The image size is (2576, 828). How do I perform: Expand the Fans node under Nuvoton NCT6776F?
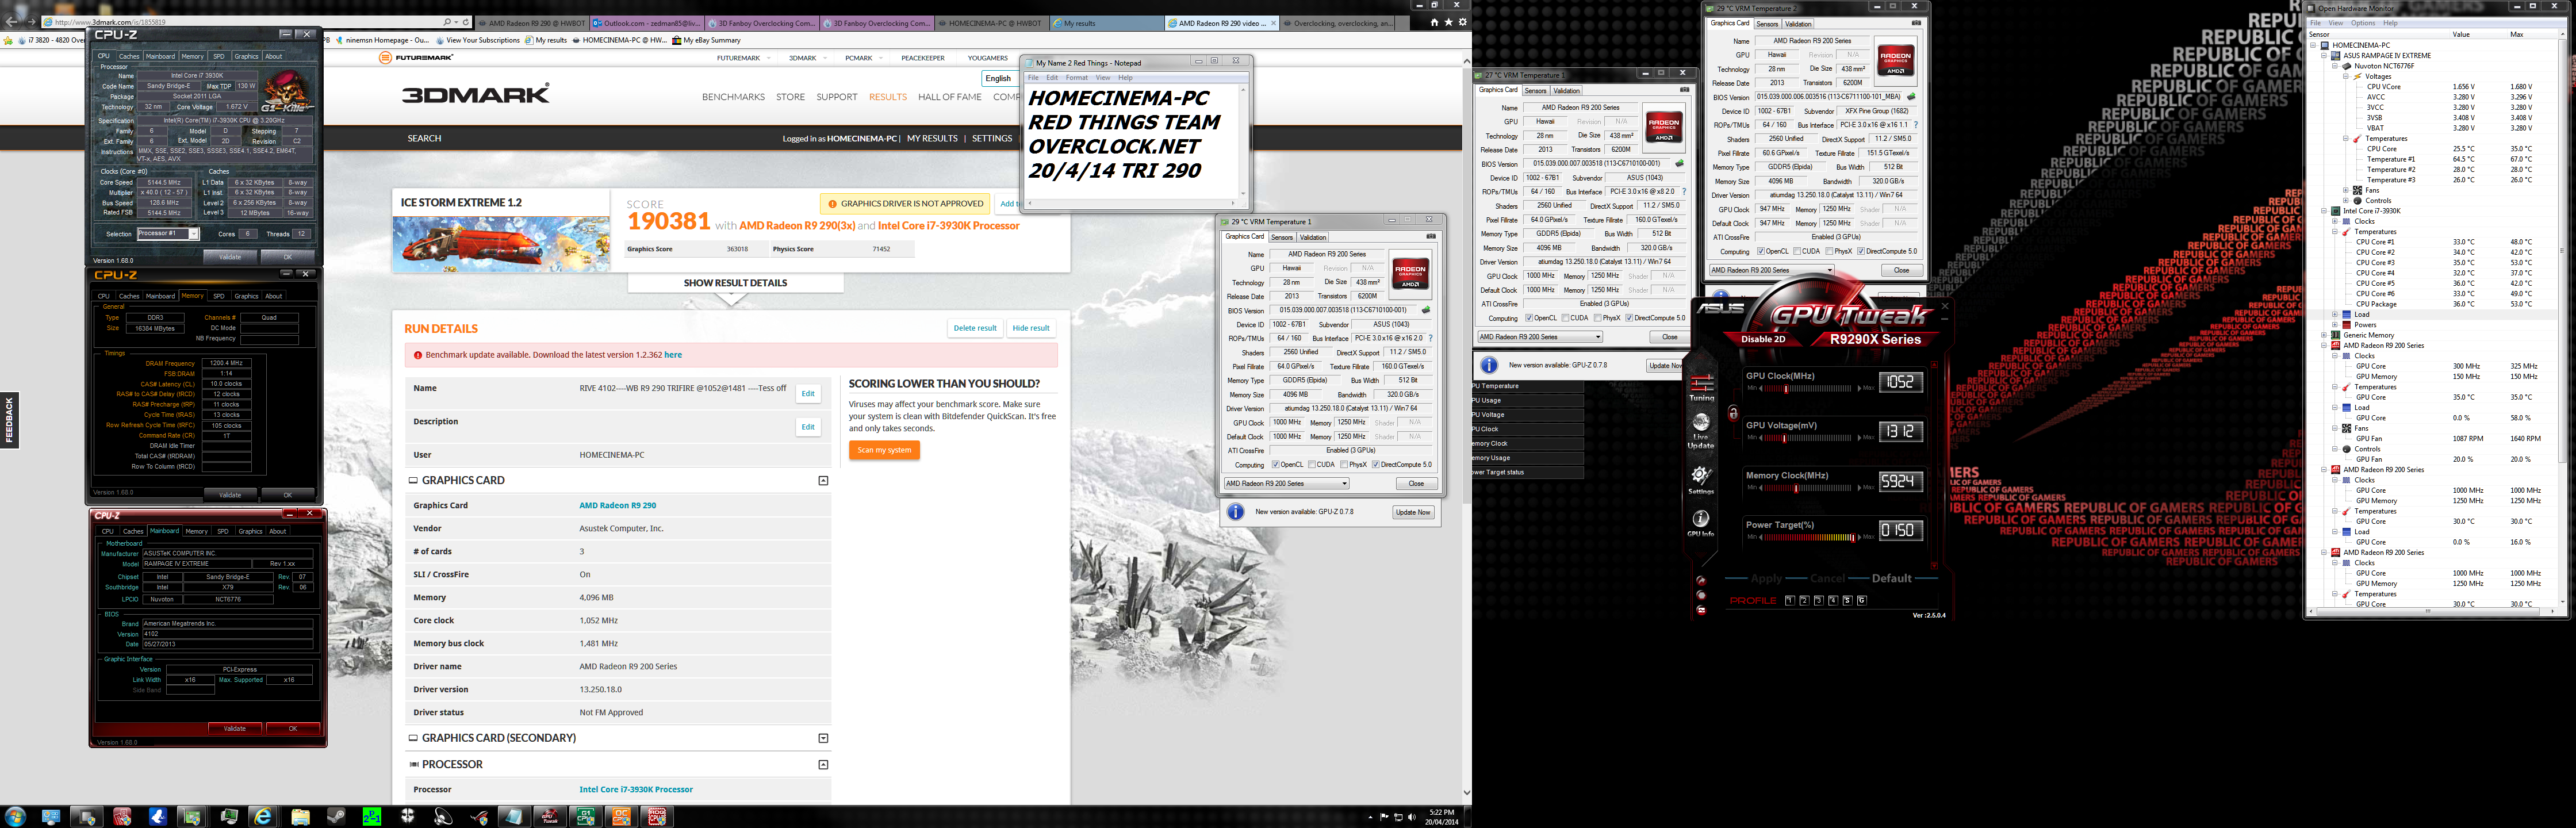(2346, 190)
